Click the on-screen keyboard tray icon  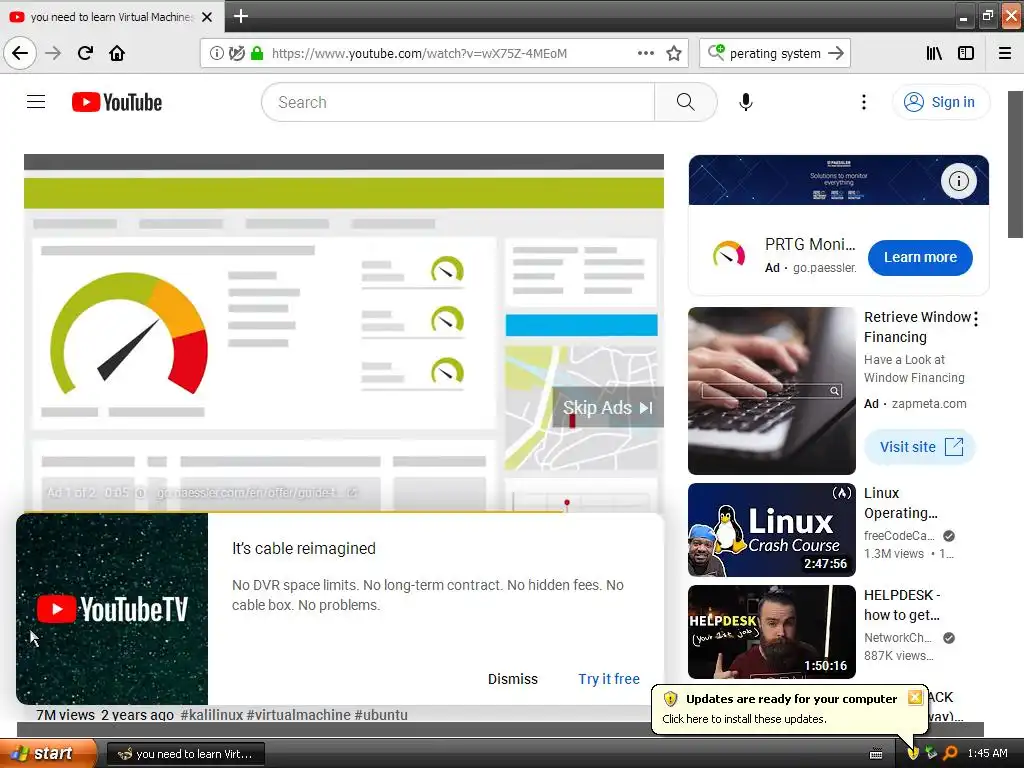(876, 754)
